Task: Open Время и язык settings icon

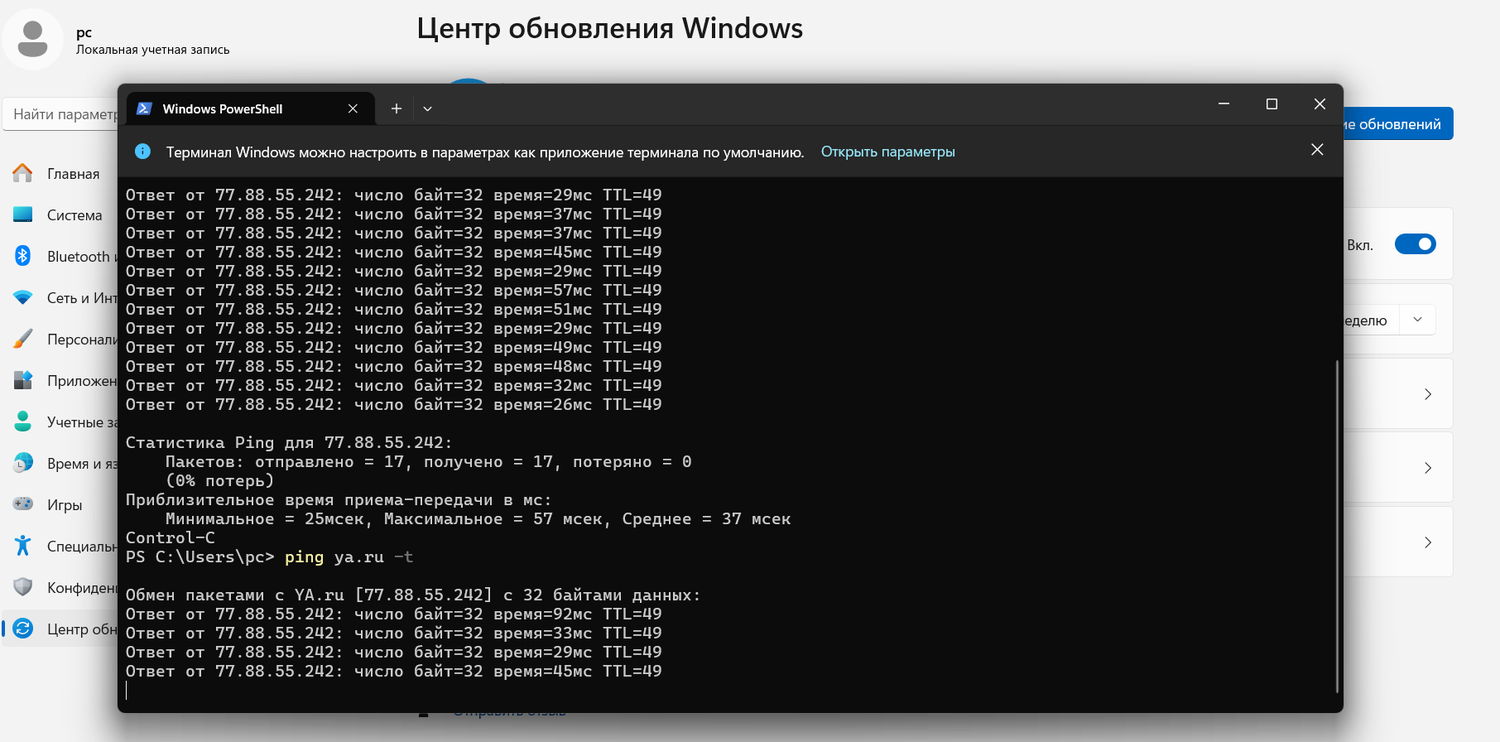Action: (x=23, y=462)
